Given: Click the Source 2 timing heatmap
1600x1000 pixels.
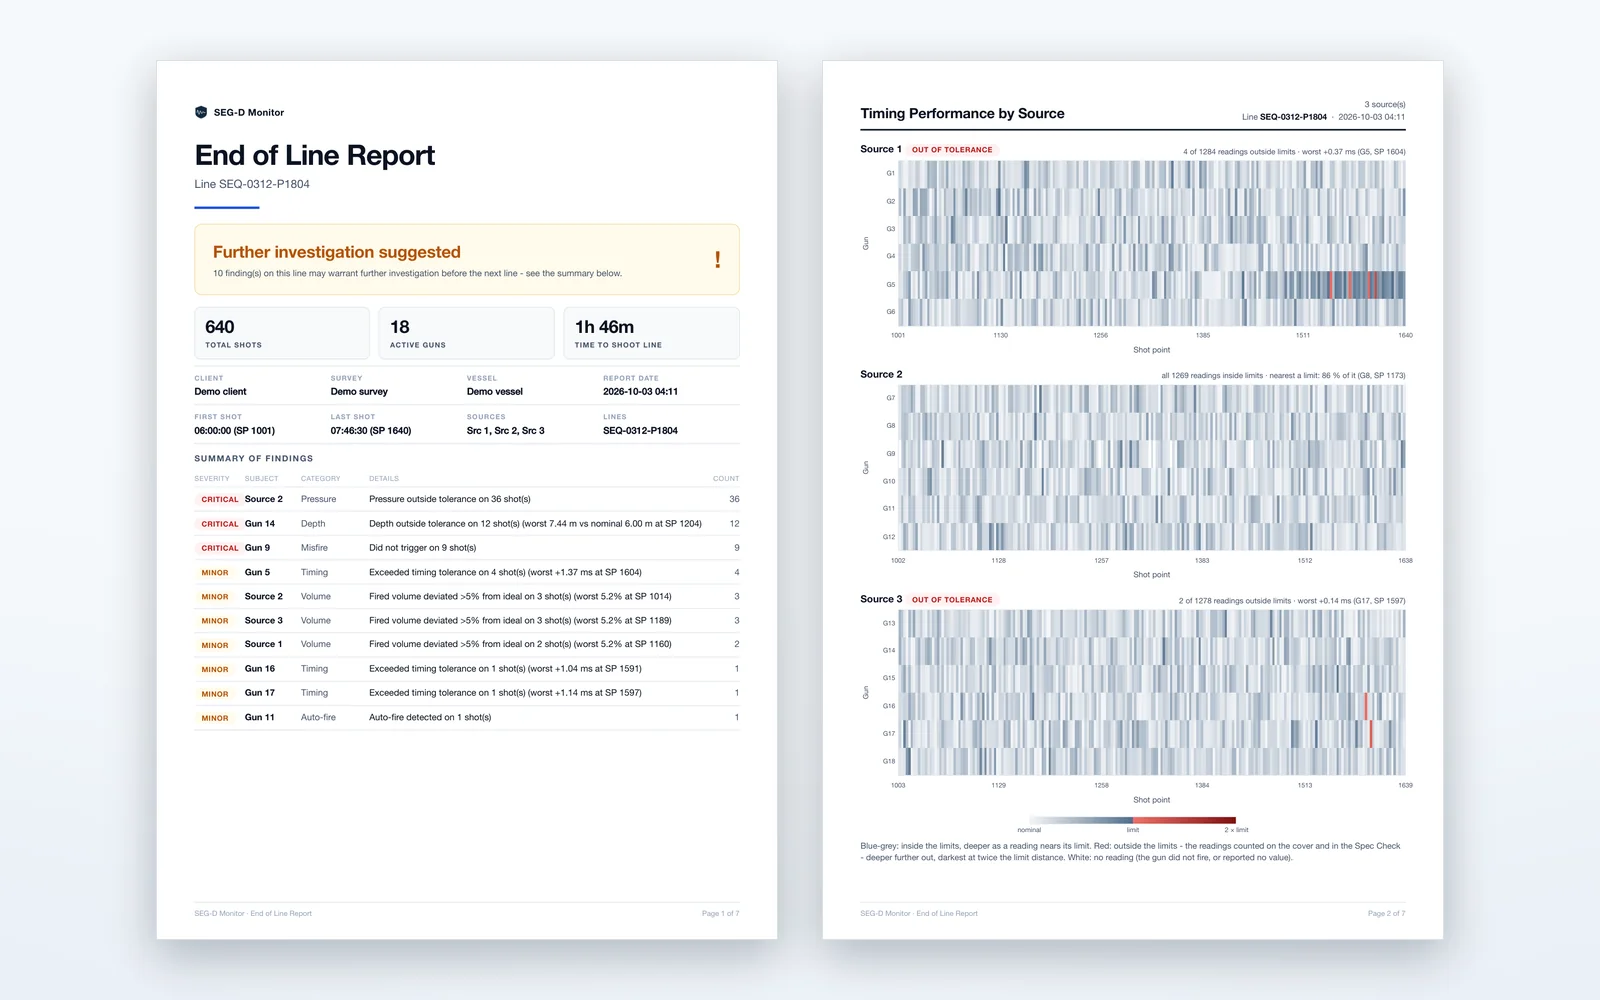Looking at the screenshot, I should [1152, 468].
